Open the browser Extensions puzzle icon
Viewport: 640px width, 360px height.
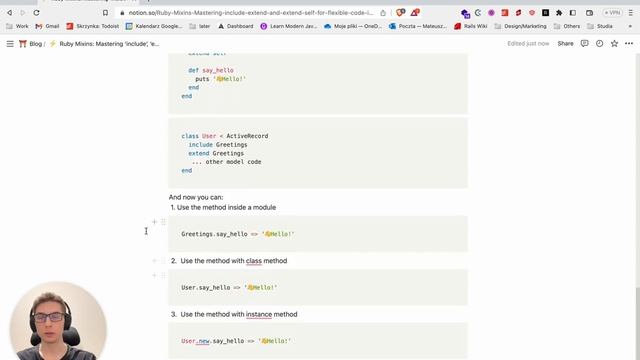(559, 13)
